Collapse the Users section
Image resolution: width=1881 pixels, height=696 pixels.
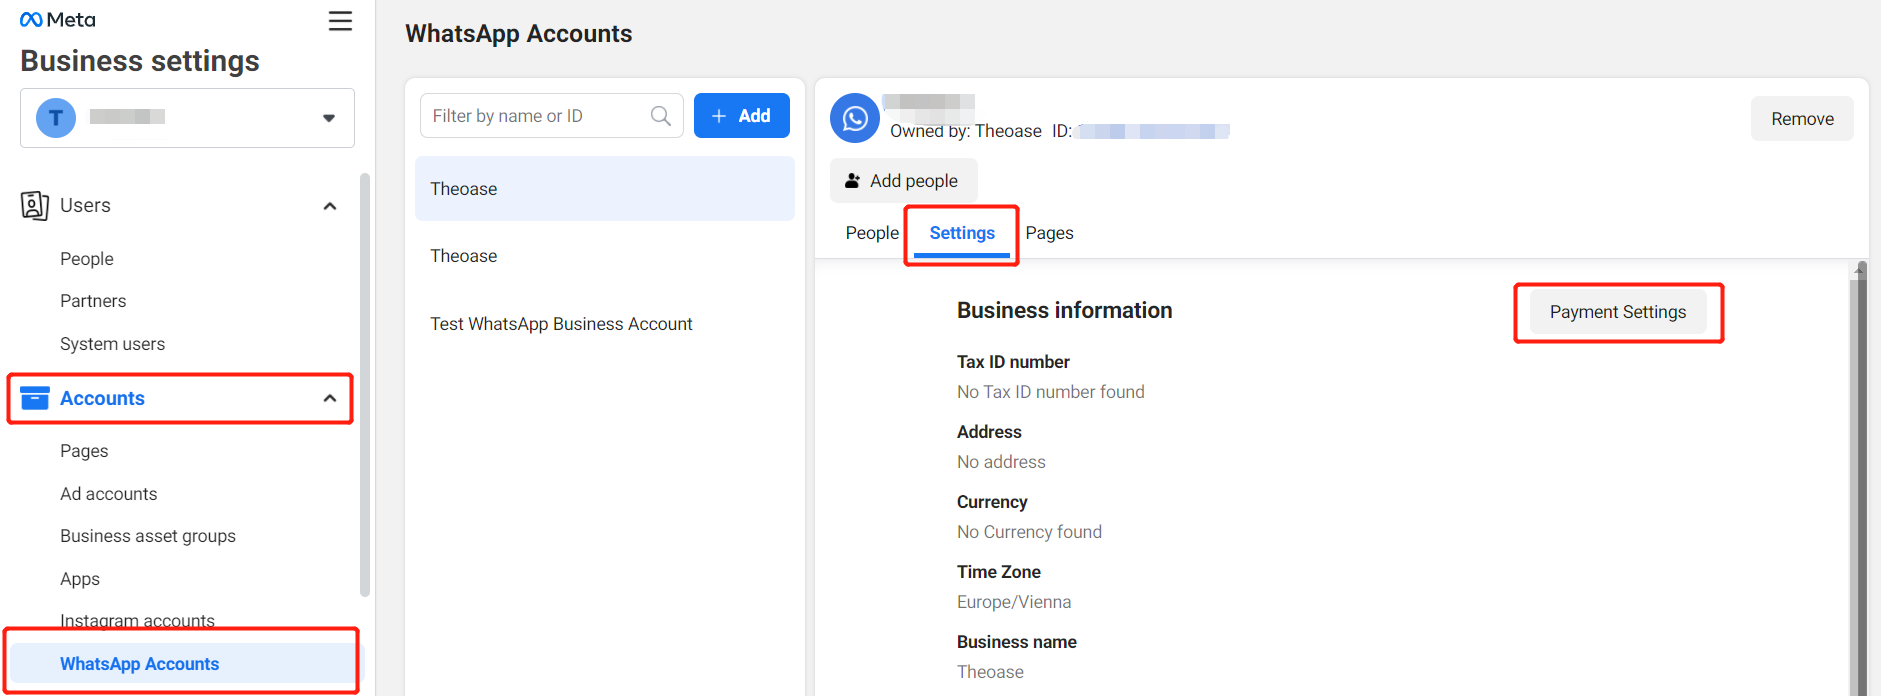pos(330,206)
